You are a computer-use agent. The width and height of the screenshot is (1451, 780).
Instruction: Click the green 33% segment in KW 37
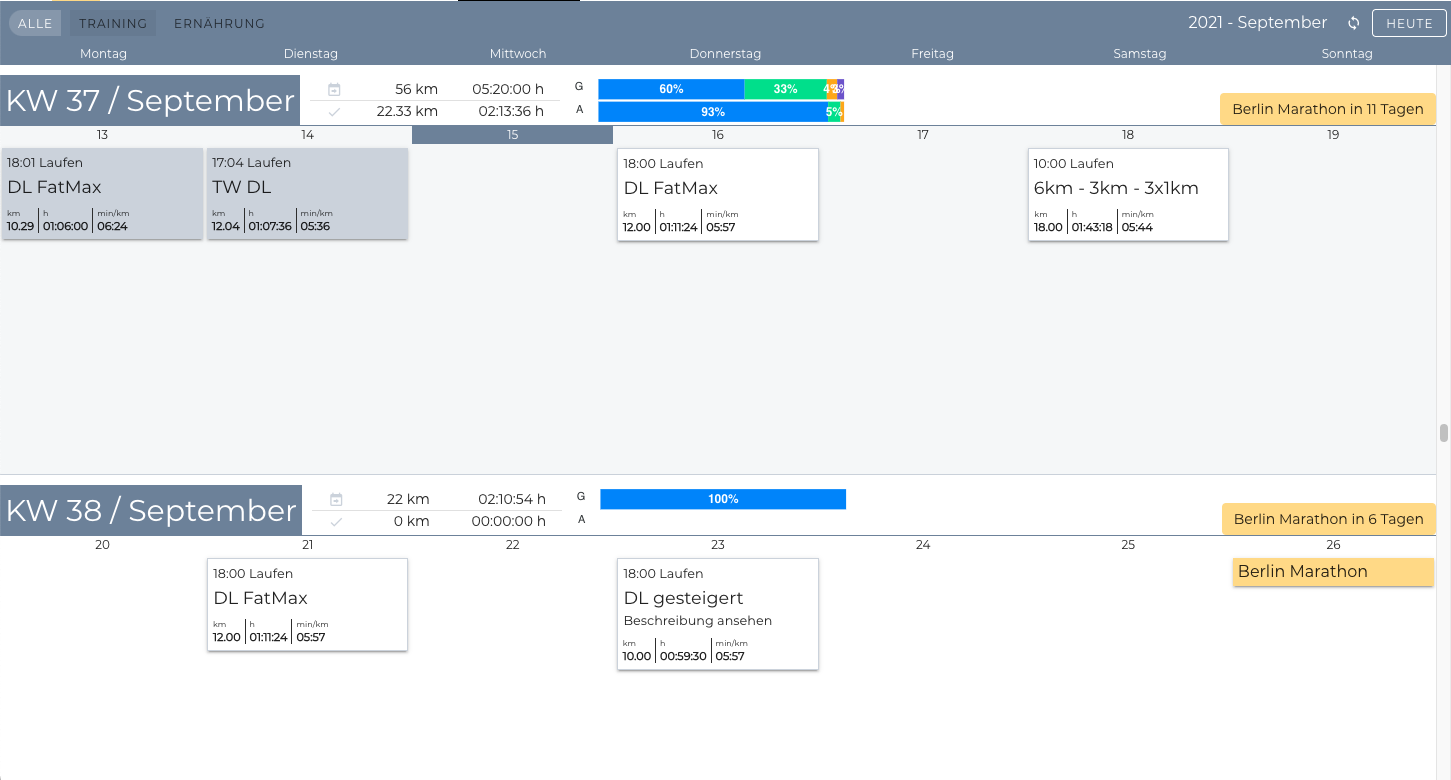click(x=785, y=89)
